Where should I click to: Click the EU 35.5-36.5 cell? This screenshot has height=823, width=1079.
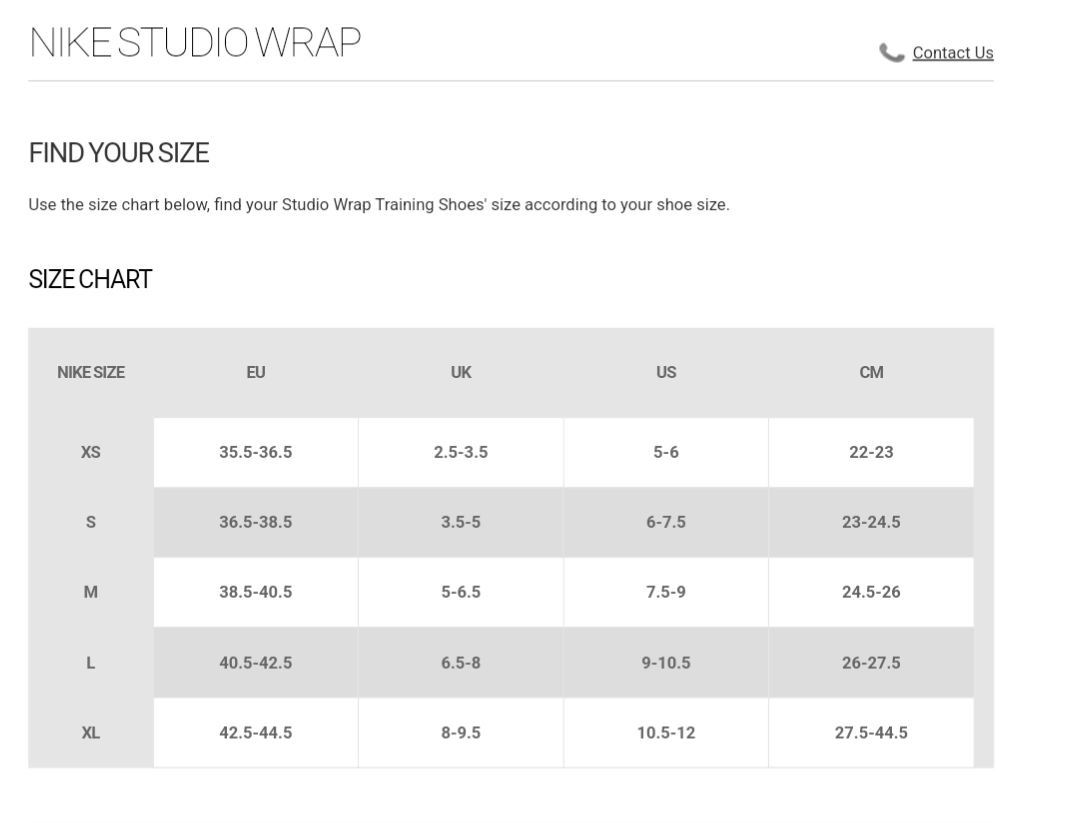coord(256,452)
